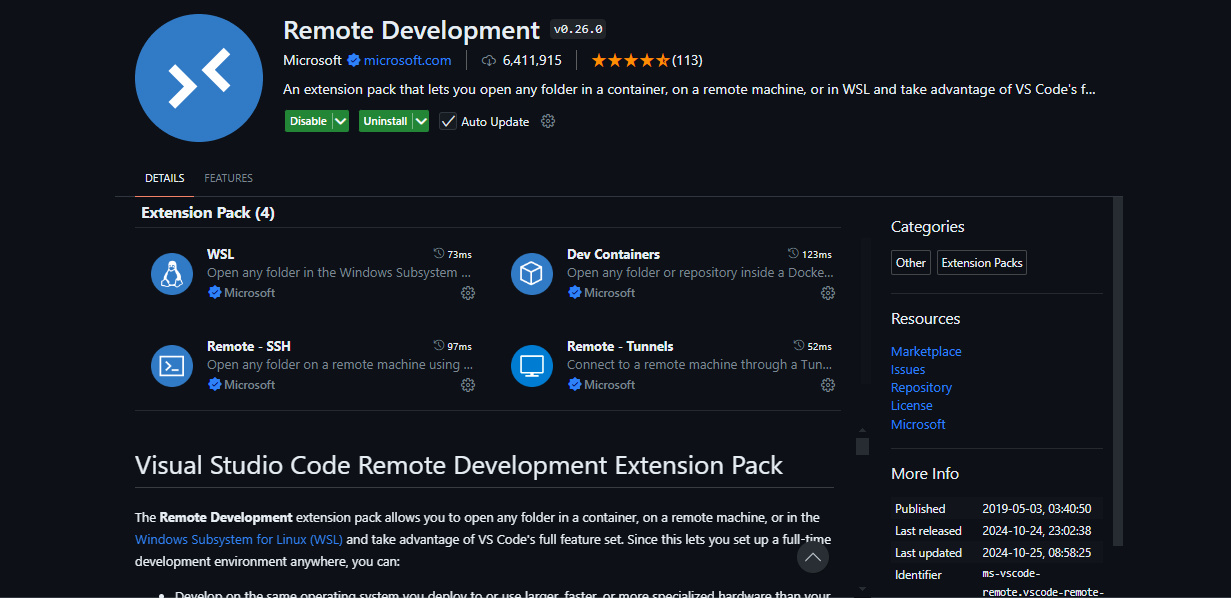Select the Other category tag
Image resolution: width=1231 pixels, height=598 pixels.
[911, 263]
